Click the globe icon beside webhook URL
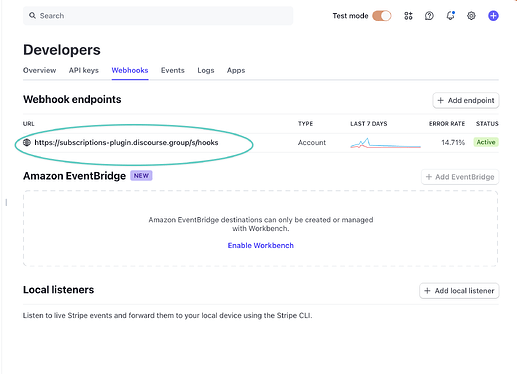Image resolution: width=517 pixels, height=374 pixels. pos(27,142)
